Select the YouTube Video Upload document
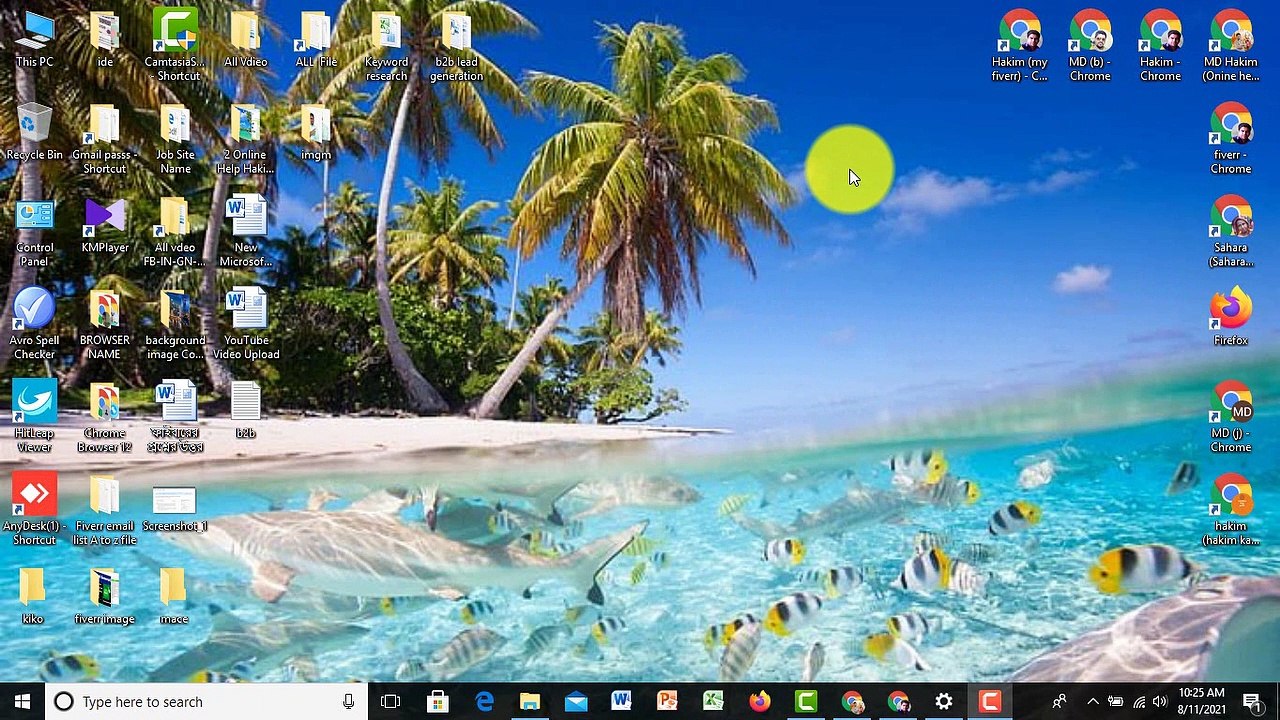 [246, 326]
